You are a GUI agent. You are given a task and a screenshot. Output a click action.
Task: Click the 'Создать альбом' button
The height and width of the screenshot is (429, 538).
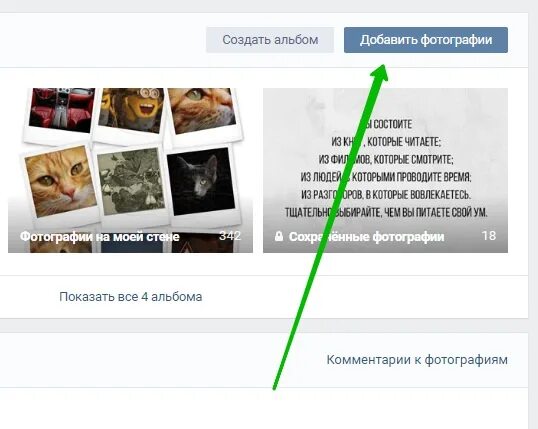point(270,40)
